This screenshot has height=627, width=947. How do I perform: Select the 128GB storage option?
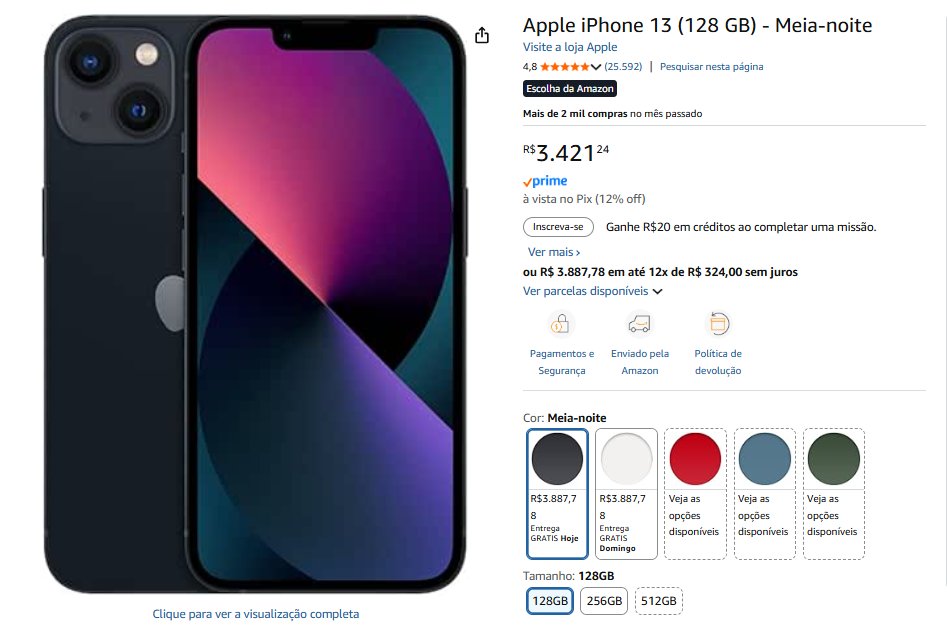pos(550,601)
